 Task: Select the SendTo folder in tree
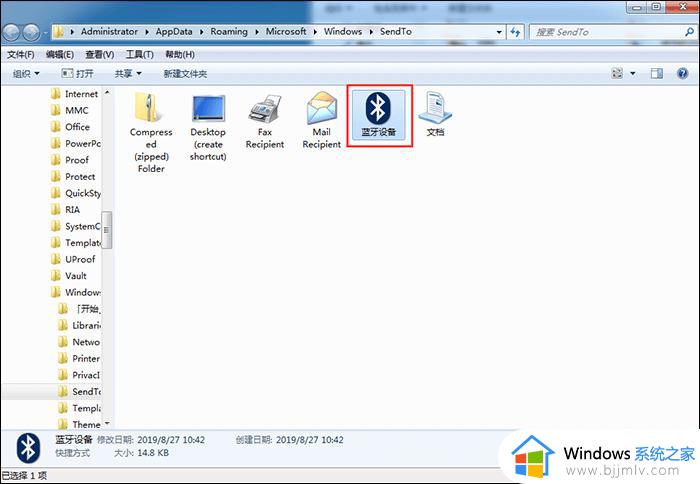click(x=79, y=392)
